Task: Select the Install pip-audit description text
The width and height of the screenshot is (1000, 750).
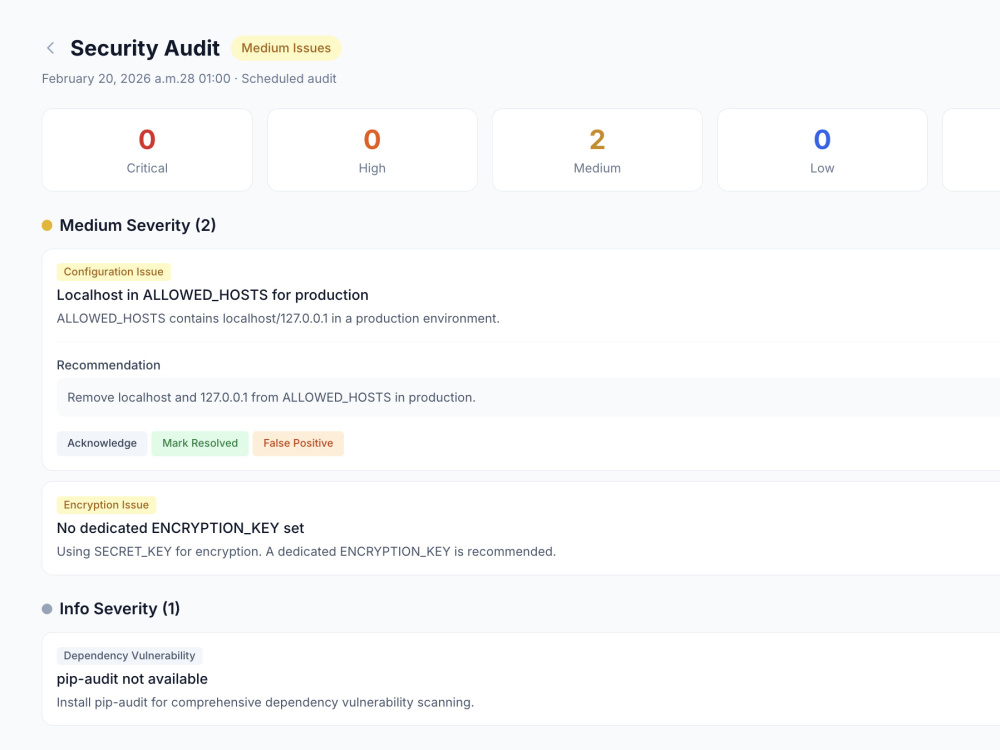Action: 265,702
